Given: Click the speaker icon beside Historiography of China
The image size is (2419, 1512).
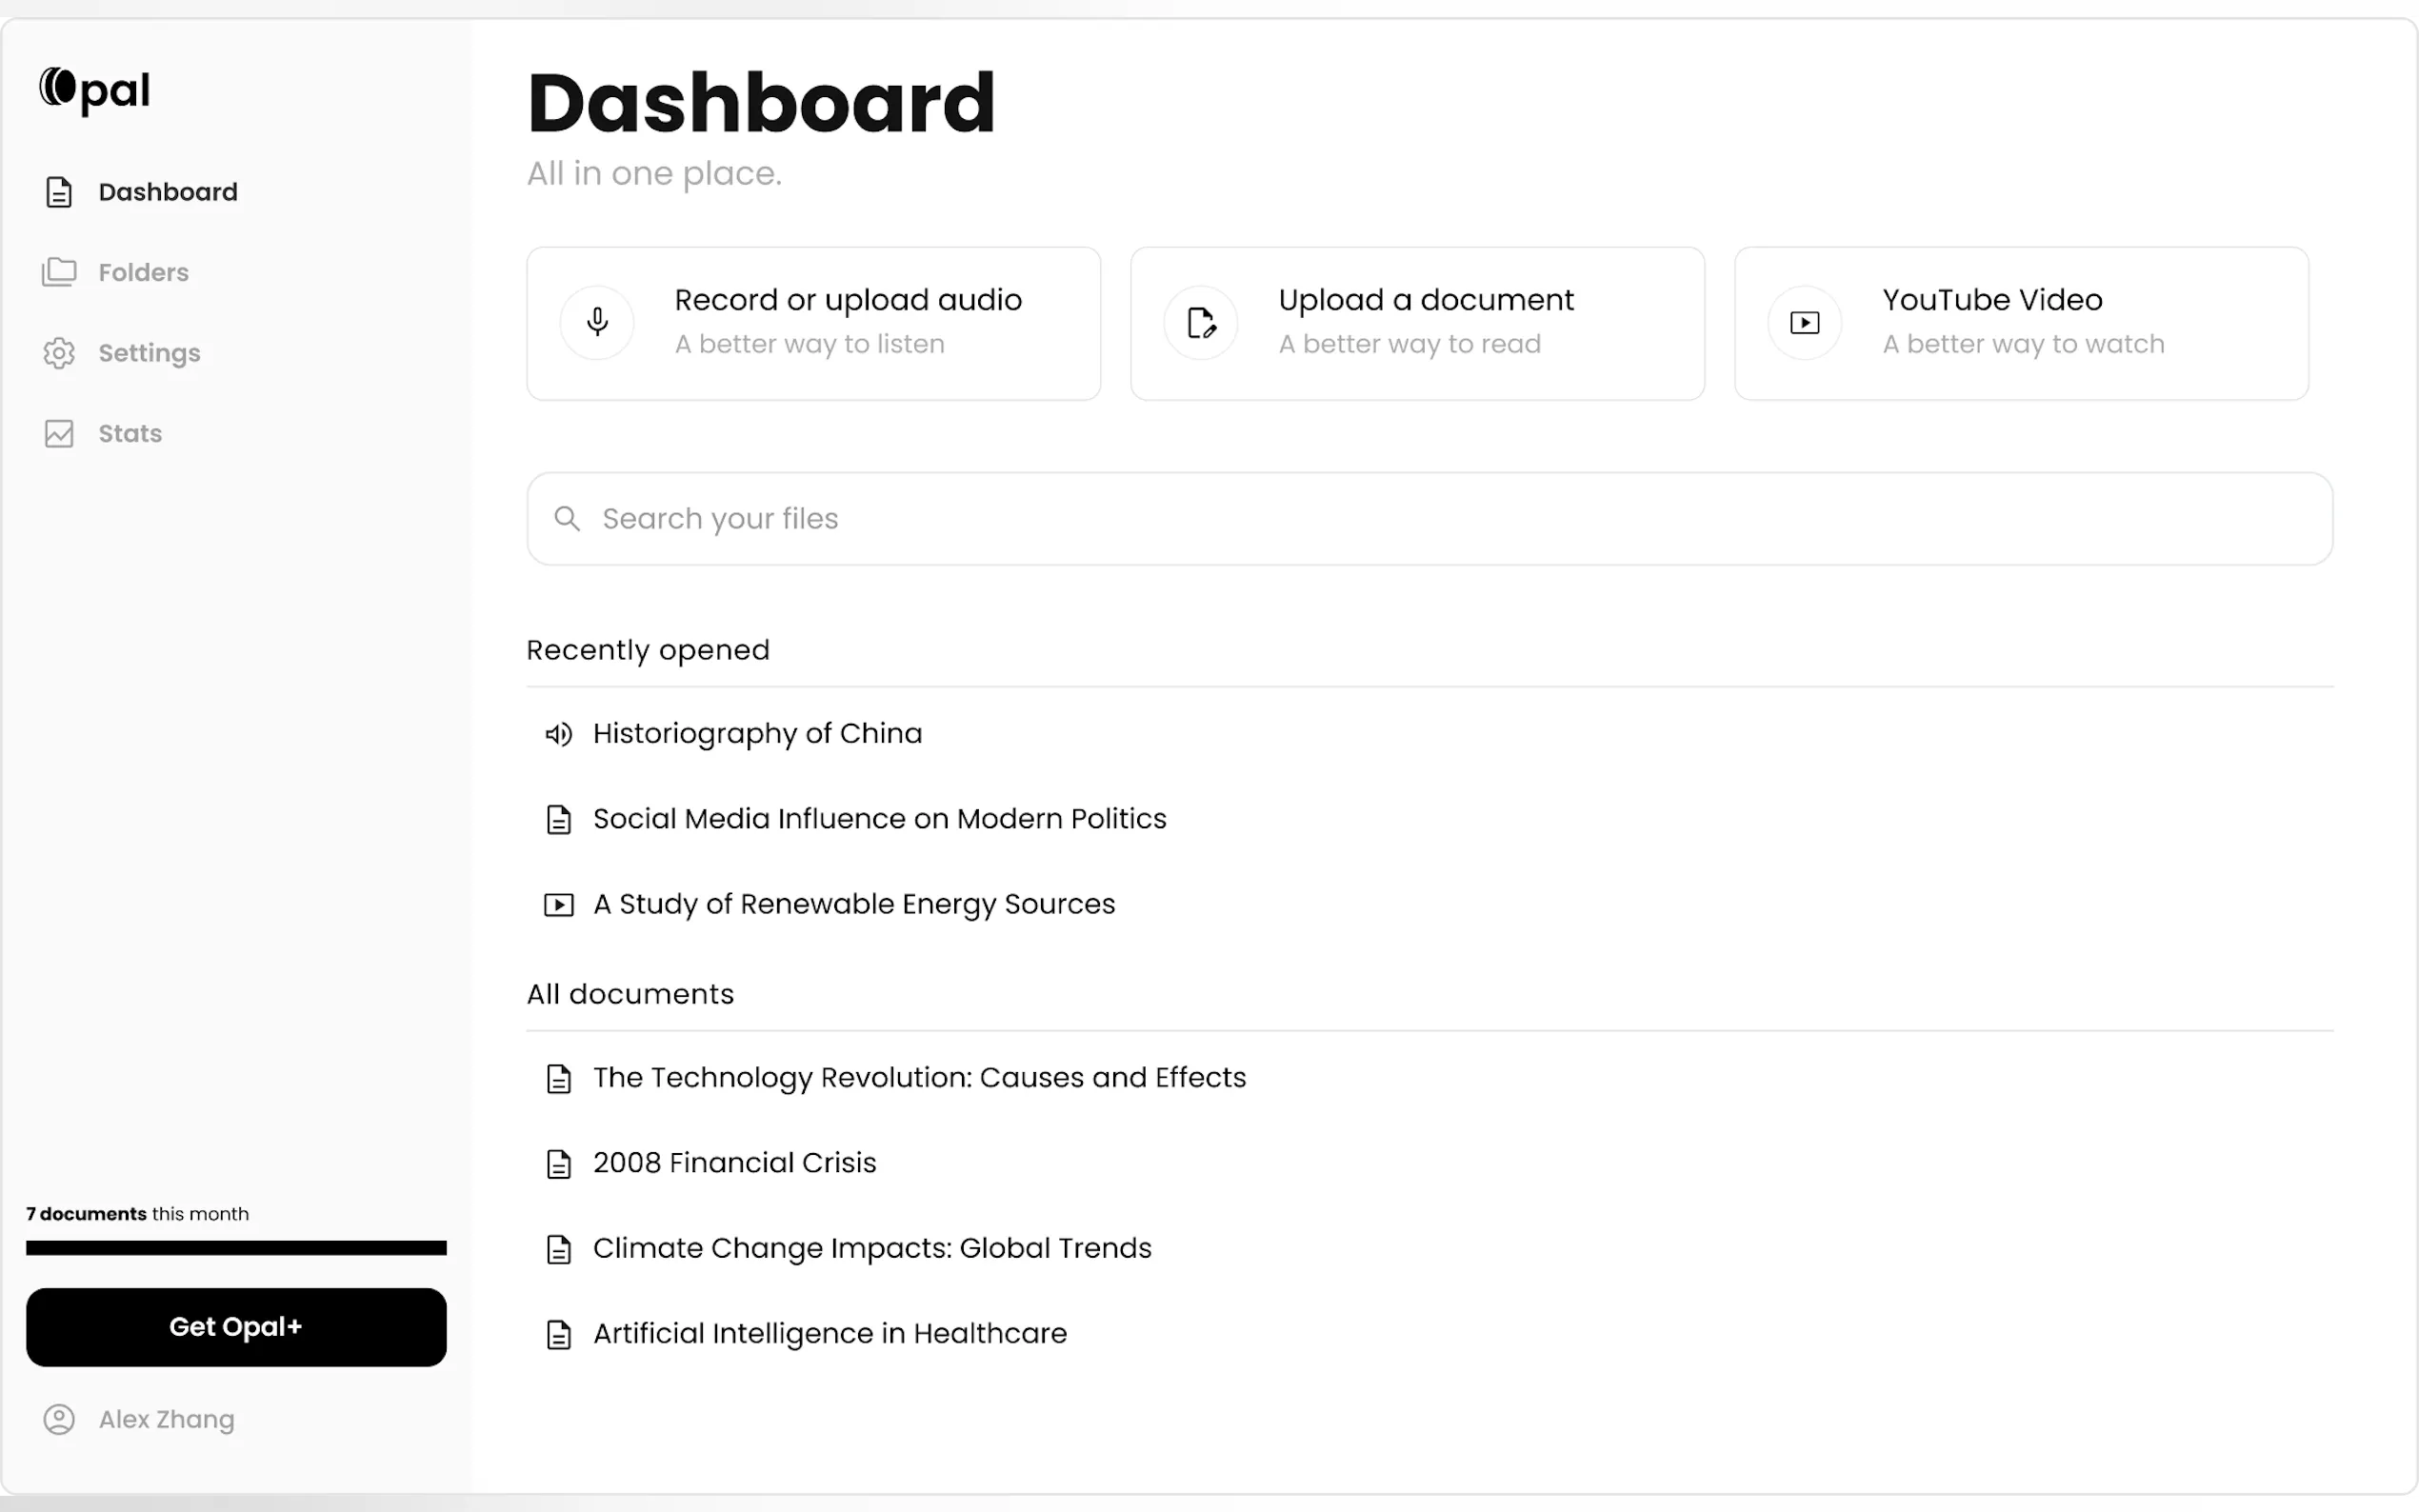Looking at the screenshot, I should (558, 734).
